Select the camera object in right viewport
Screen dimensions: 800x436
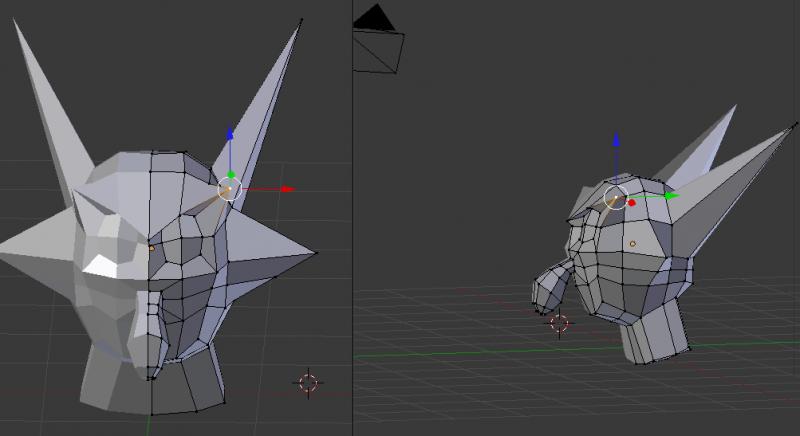click(x=379, y=39)
